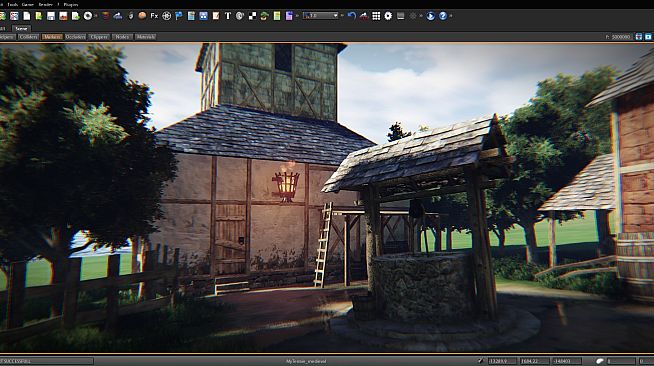Image resolution: width=654 pixels, height=366 pixels.
Task: Select the wooden ladder in viewport
Action: click(323, 245)
